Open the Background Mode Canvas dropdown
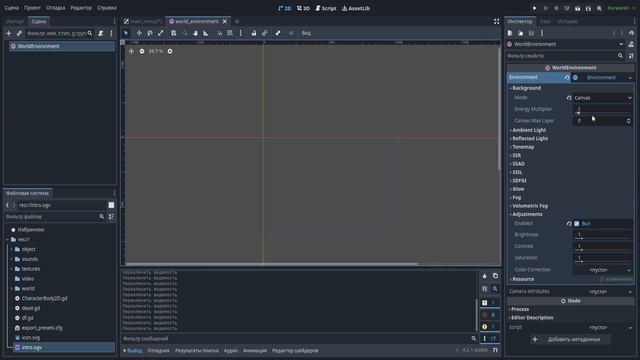 click(603, 98)
